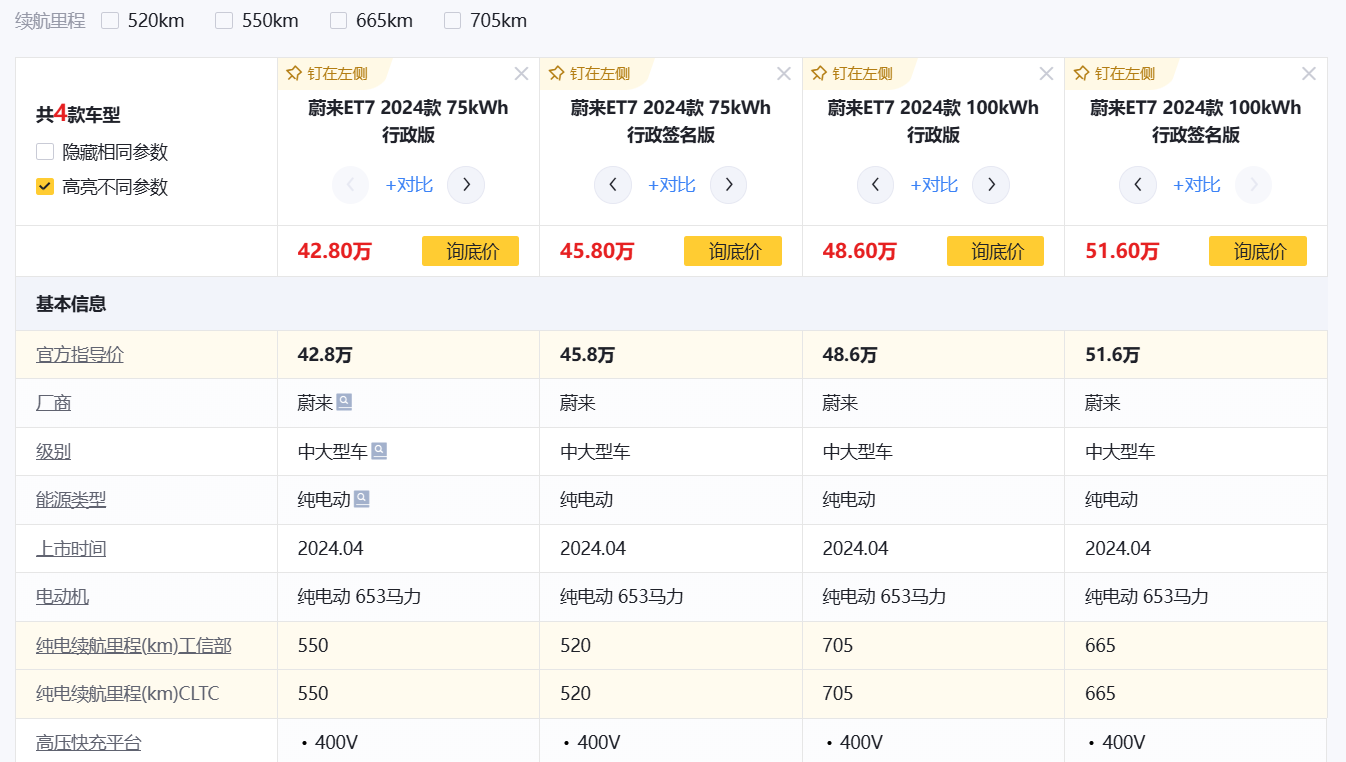This screenshot has width=1346, height=762.
Task: Click 询底价 button for 42.80万 model
Action: click(470, 251)
